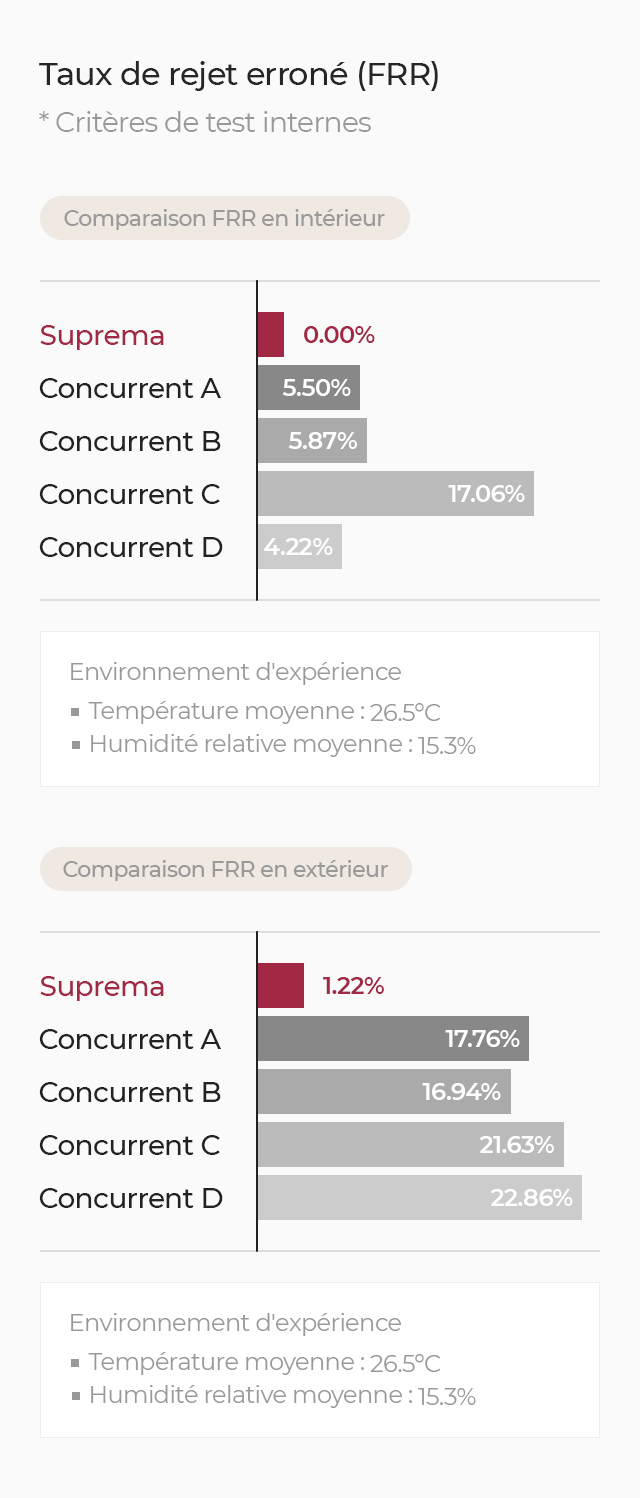
Task: Select the outdoor Suprema 1.22% red bar
Action: tap(281, 986)
